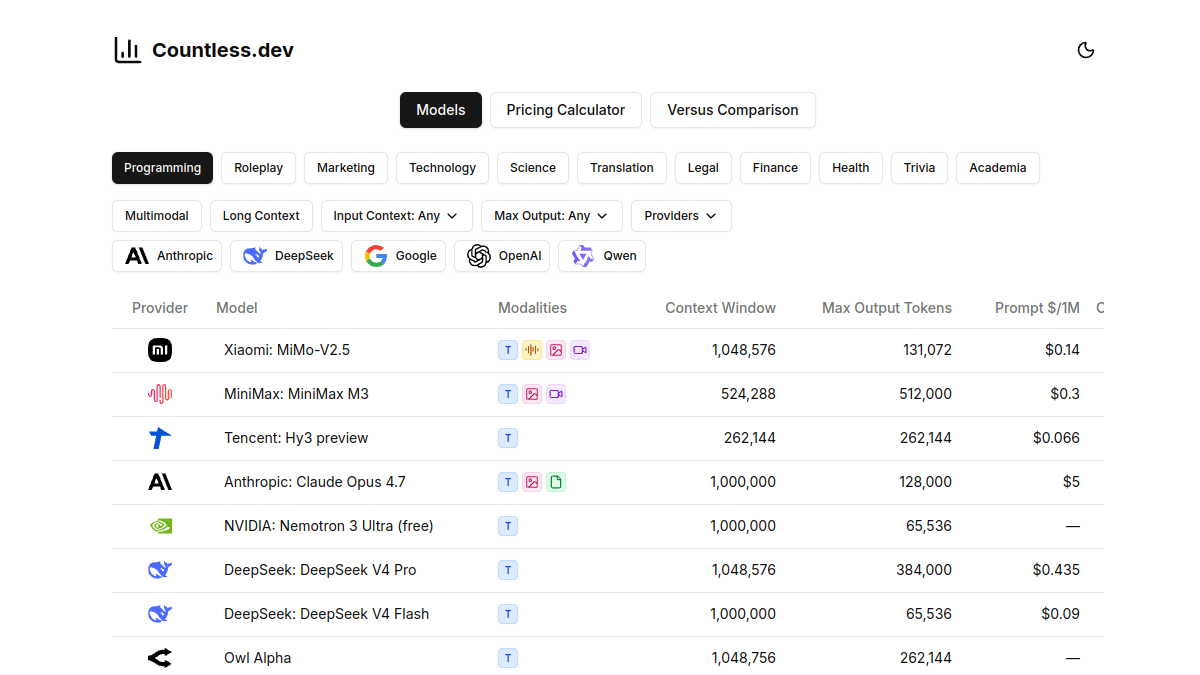
Task: Click the file modality icon for Claude Opus 4.7
Action: [x=556, y=482]
